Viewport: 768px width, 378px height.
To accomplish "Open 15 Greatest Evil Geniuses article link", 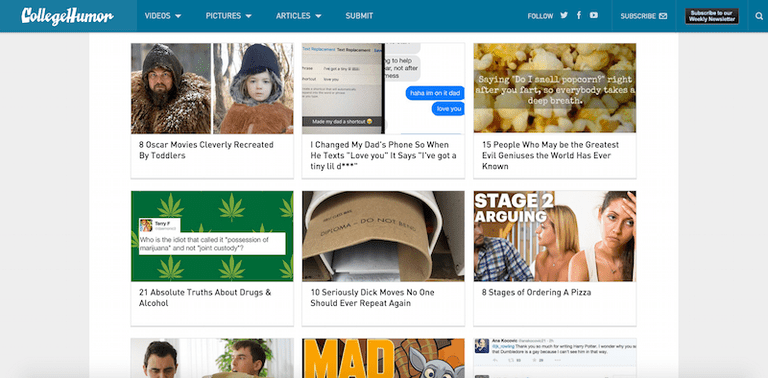I will (x=550, y=156).
